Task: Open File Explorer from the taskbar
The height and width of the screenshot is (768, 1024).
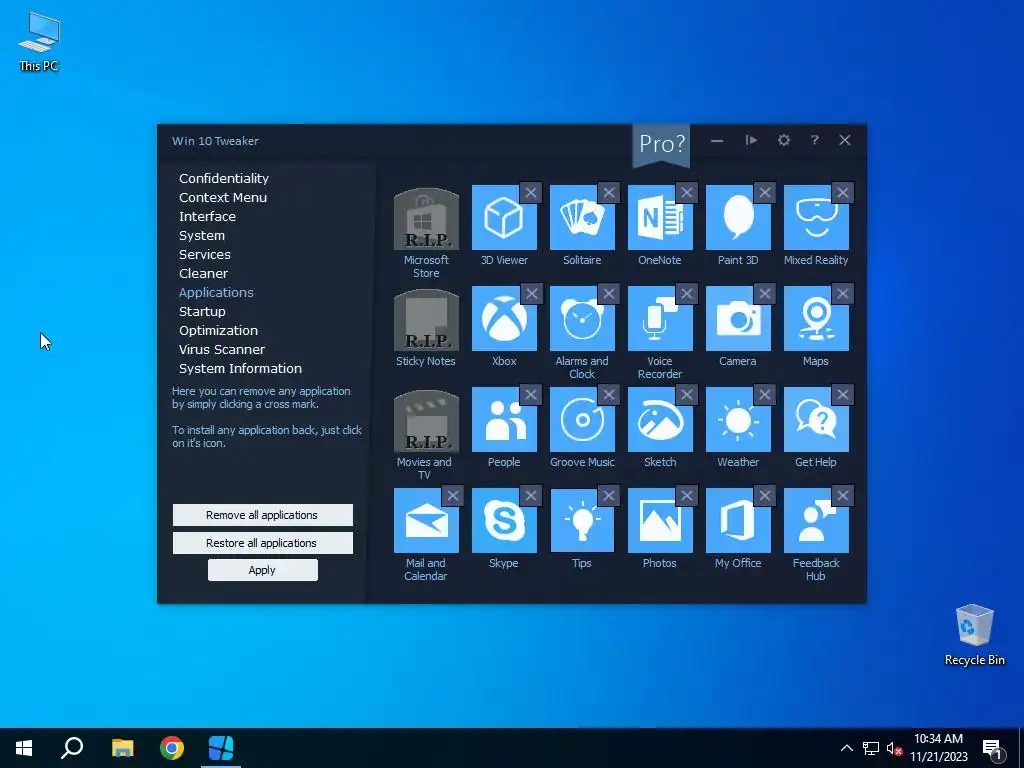Action: pos(122,748)
